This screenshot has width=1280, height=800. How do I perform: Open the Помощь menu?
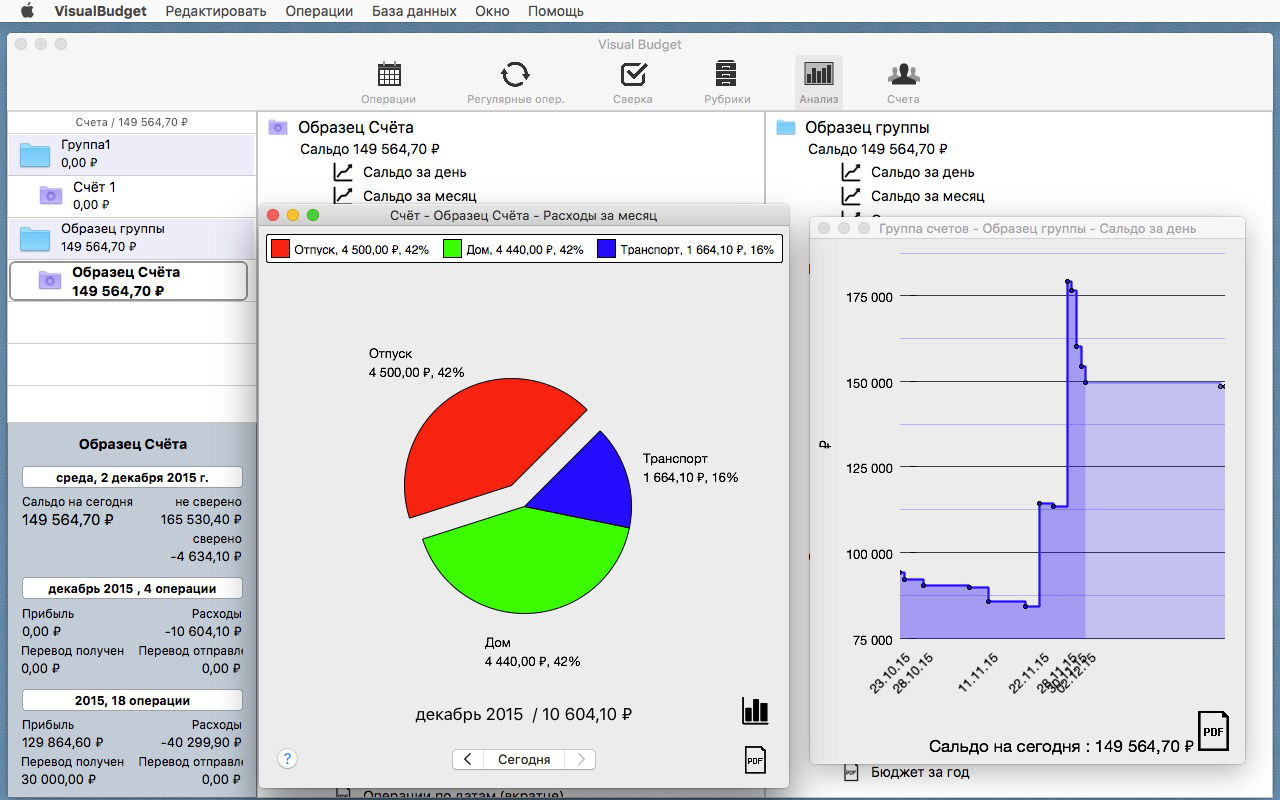[556, 11]
